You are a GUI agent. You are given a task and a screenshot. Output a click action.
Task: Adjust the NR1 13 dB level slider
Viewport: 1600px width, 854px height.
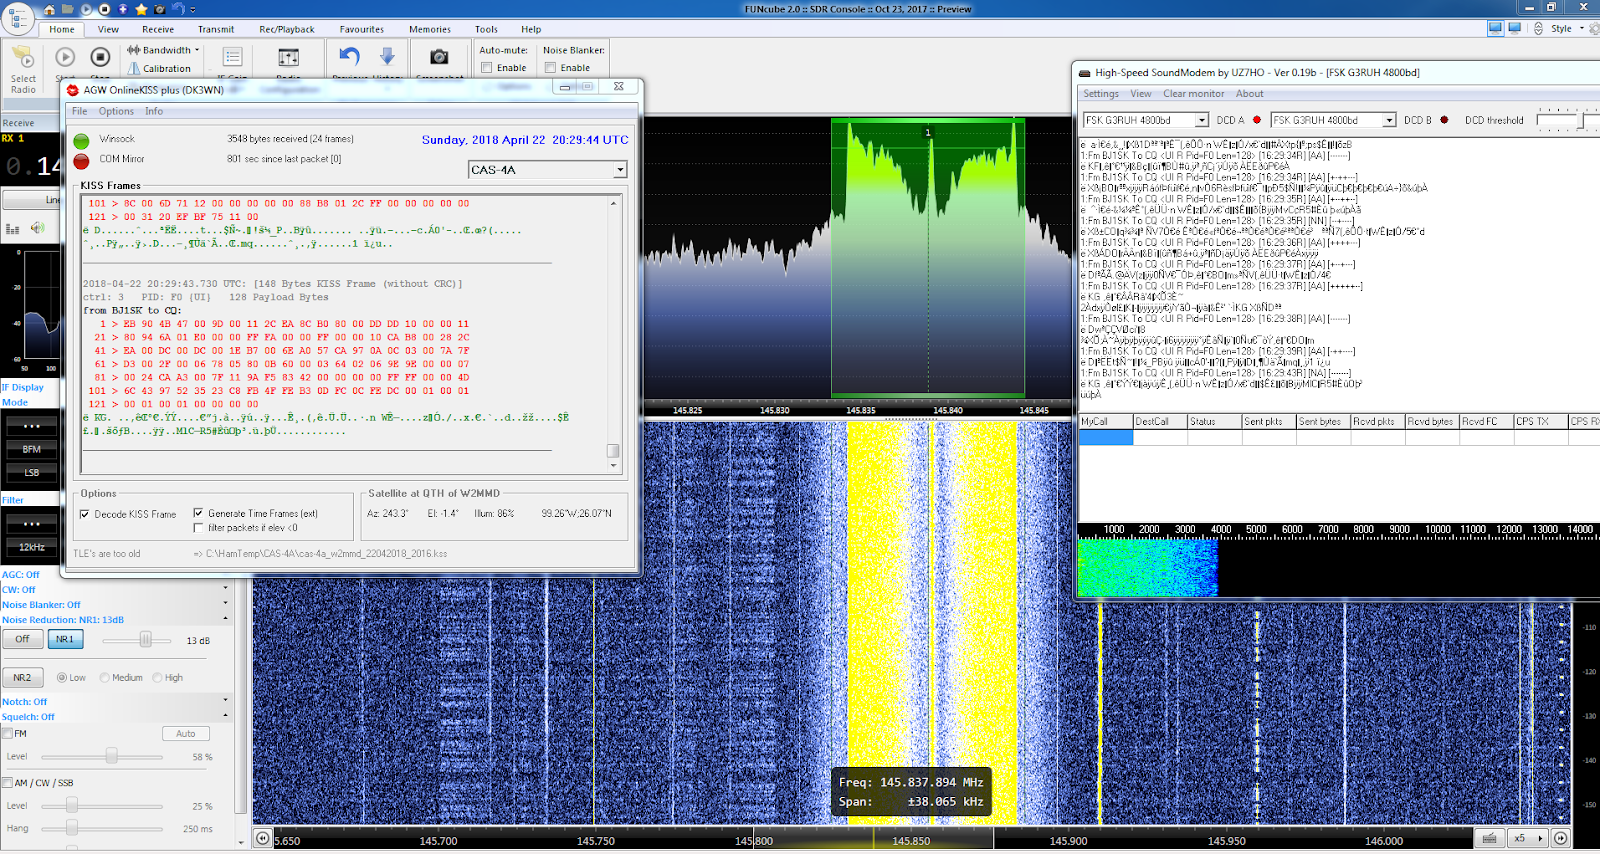[x=146, y=640]
